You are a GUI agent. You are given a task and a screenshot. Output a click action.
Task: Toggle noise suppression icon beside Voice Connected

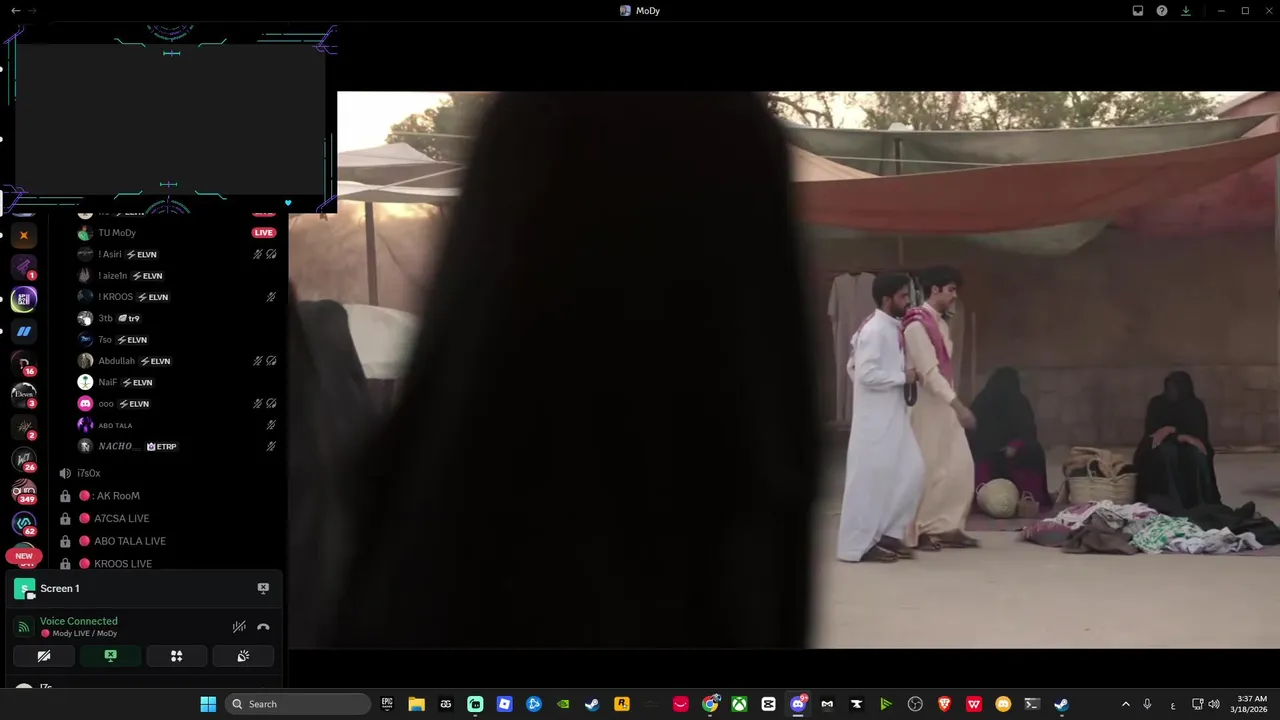coord(239,627)
